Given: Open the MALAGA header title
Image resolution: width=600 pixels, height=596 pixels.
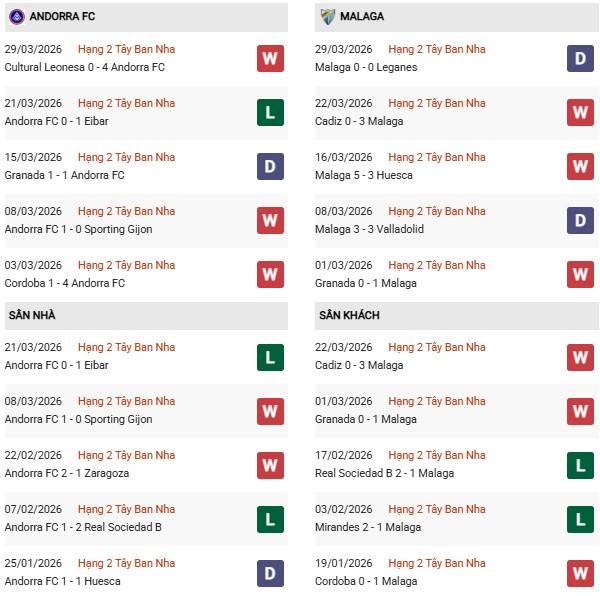Looking at the screenshot, I should [362, 16].
